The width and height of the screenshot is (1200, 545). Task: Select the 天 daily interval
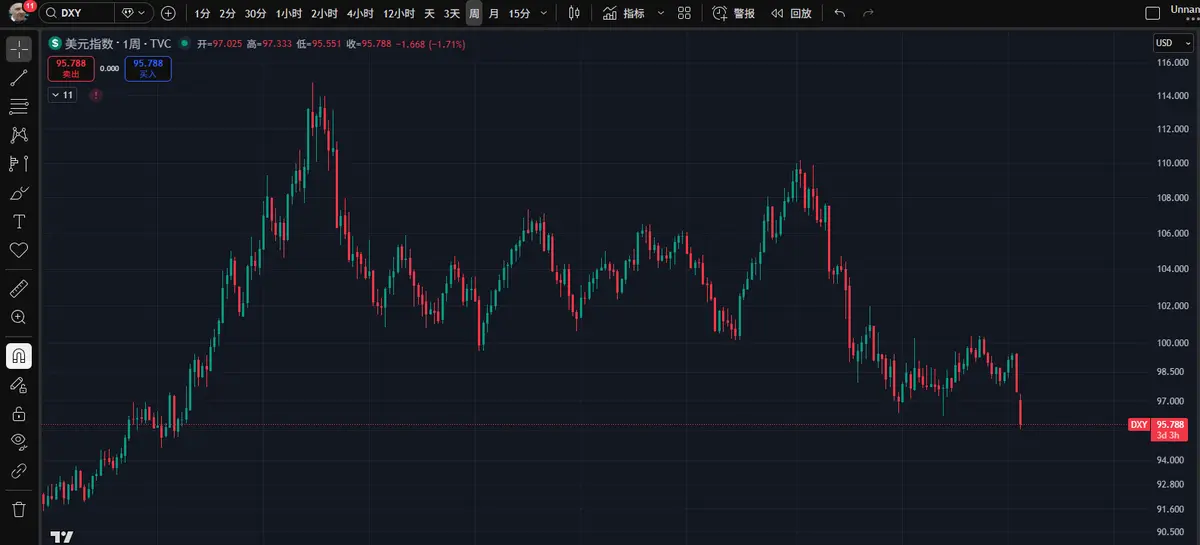[429, 13]
